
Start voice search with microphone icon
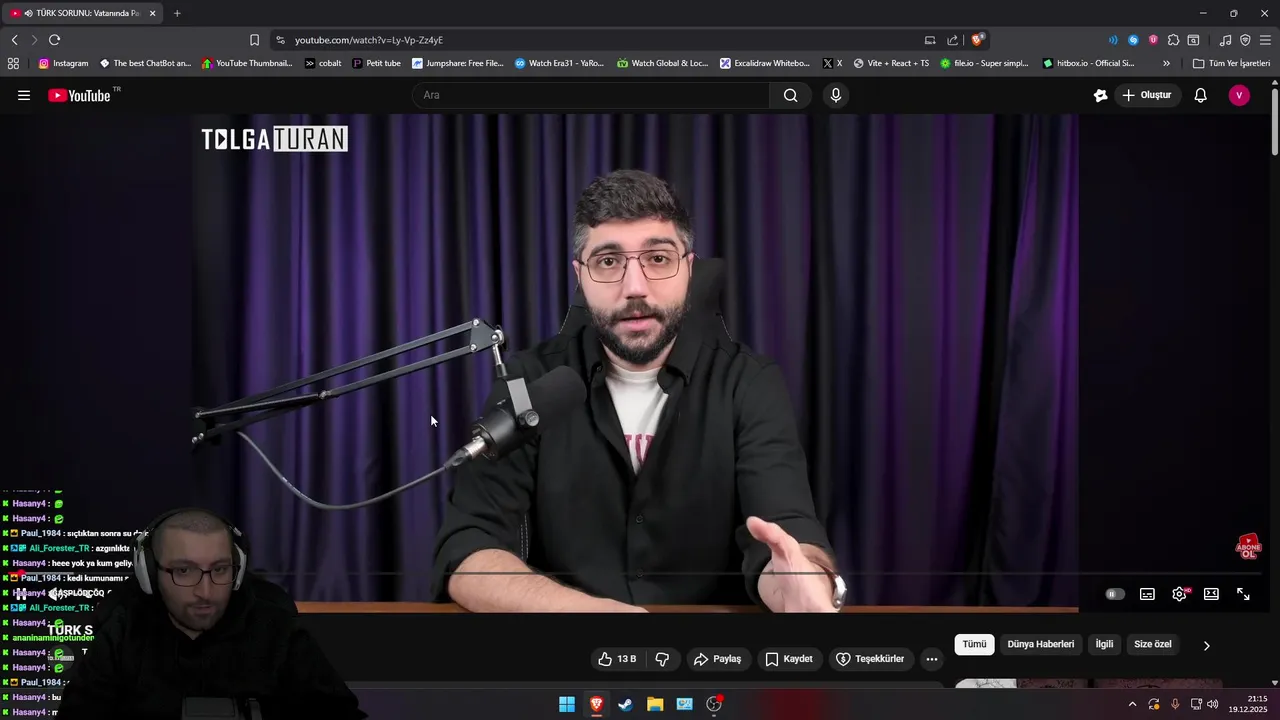tap(836, 95)
